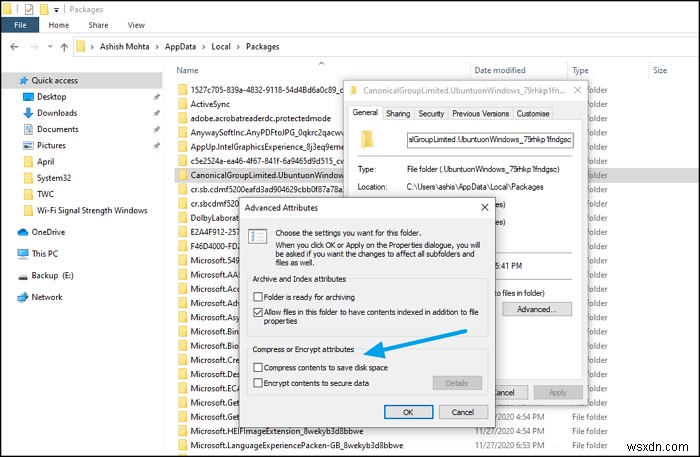This screenshot has width=700, height=457.
Task: Open Documents from the sidebar
Action: pos(58,129)
